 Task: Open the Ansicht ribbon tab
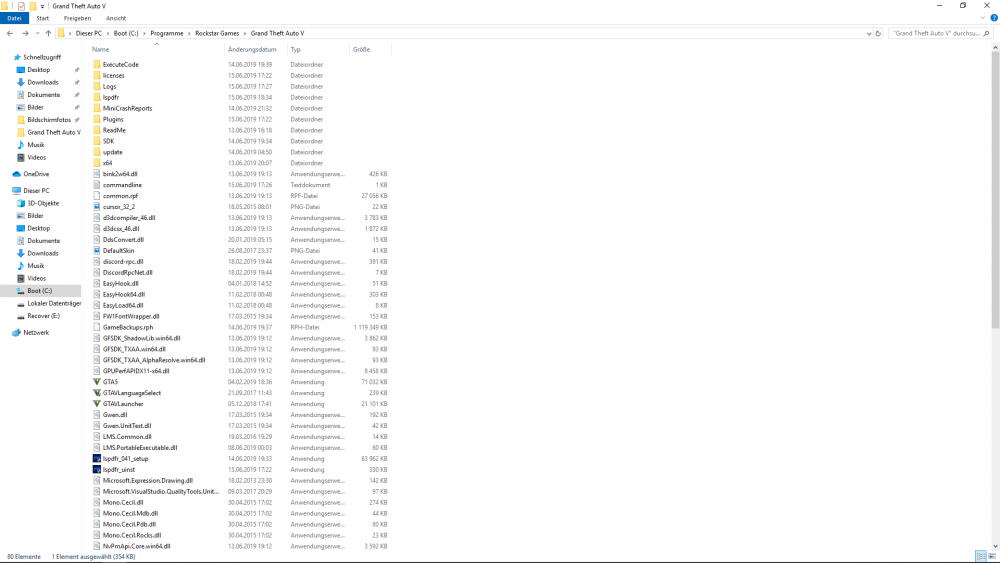(x=116, y=18)
